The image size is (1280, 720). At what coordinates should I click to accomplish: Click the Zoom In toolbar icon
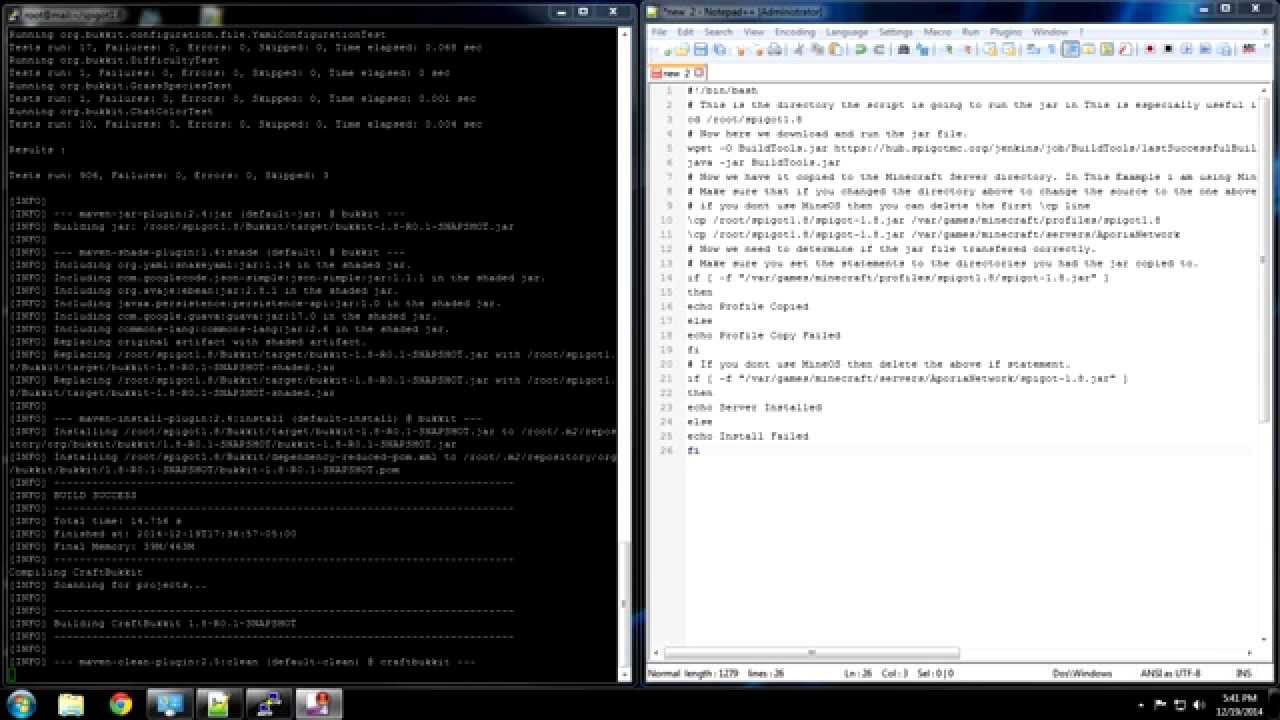tap(947, 49)
